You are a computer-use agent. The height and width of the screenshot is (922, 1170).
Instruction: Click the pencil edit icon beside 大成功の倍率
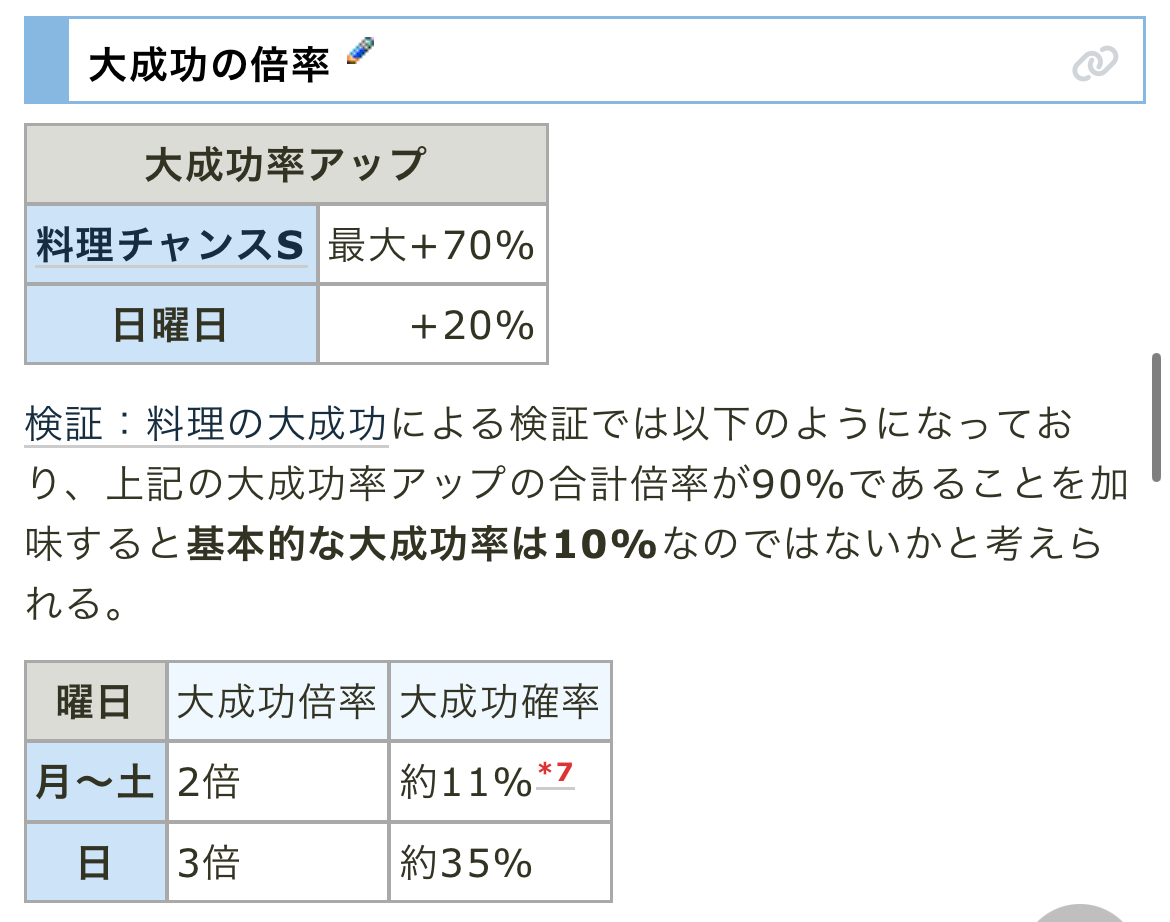click(360, 50)
